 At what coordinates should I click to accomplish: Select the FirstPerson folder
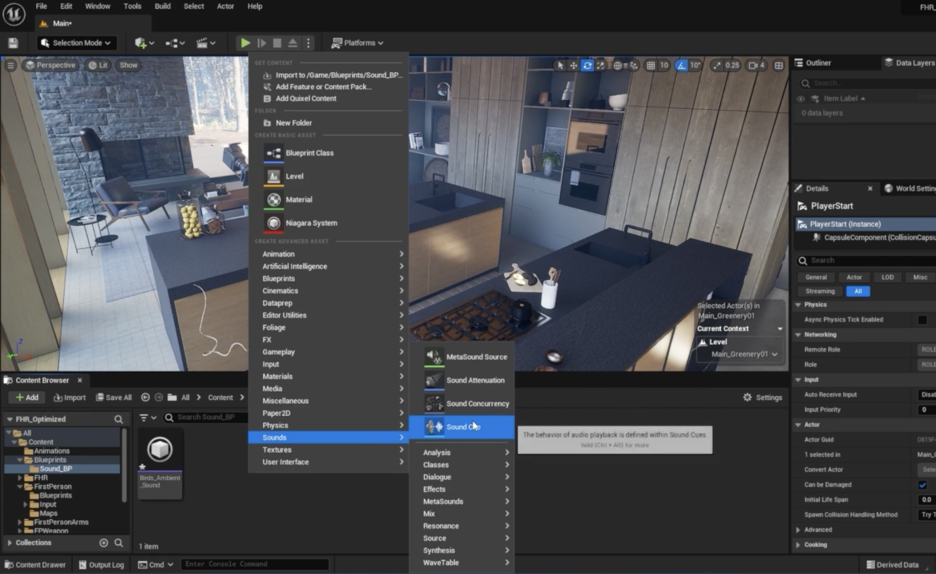tap(53, 487)
